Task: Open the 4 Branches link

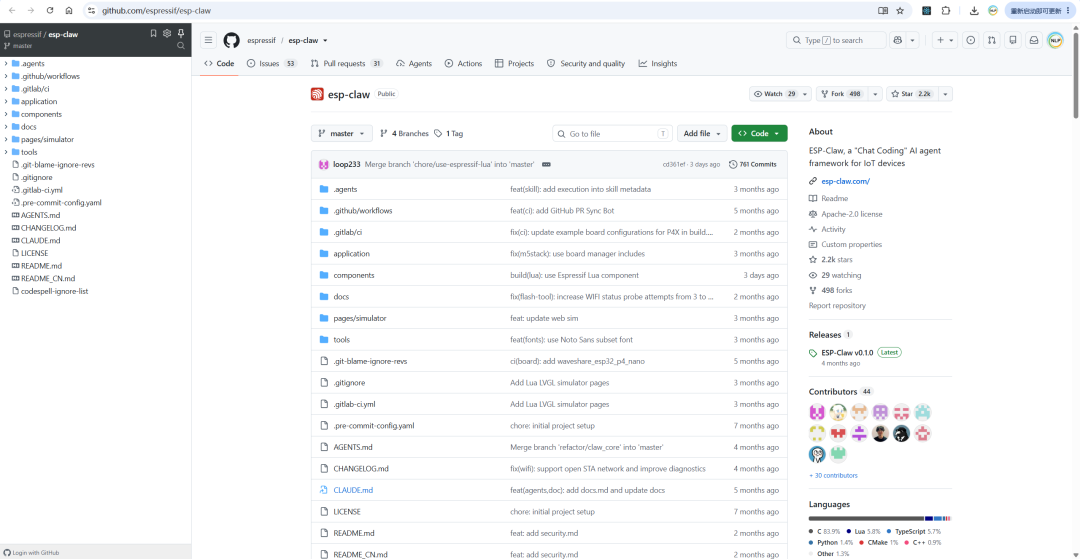Action: [x=404, y=134]
